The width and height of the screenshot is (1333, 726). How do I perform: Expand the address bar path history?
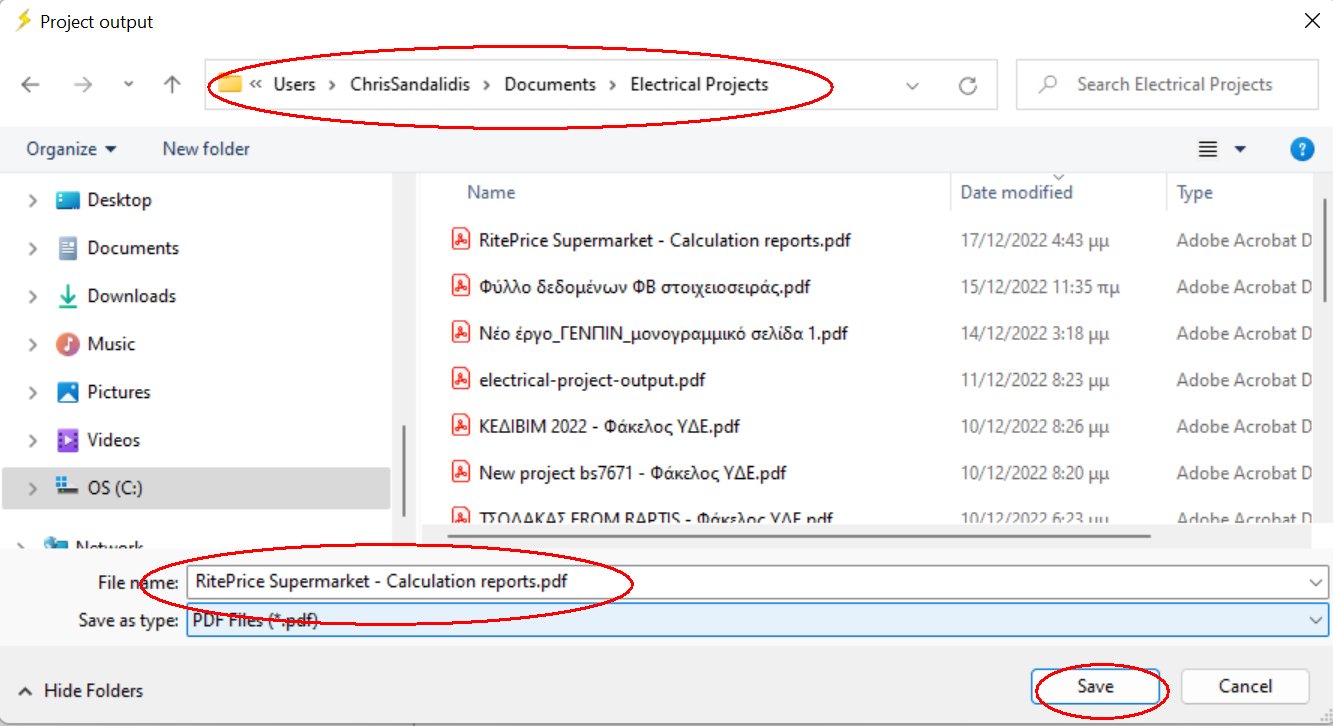(912, 86)
